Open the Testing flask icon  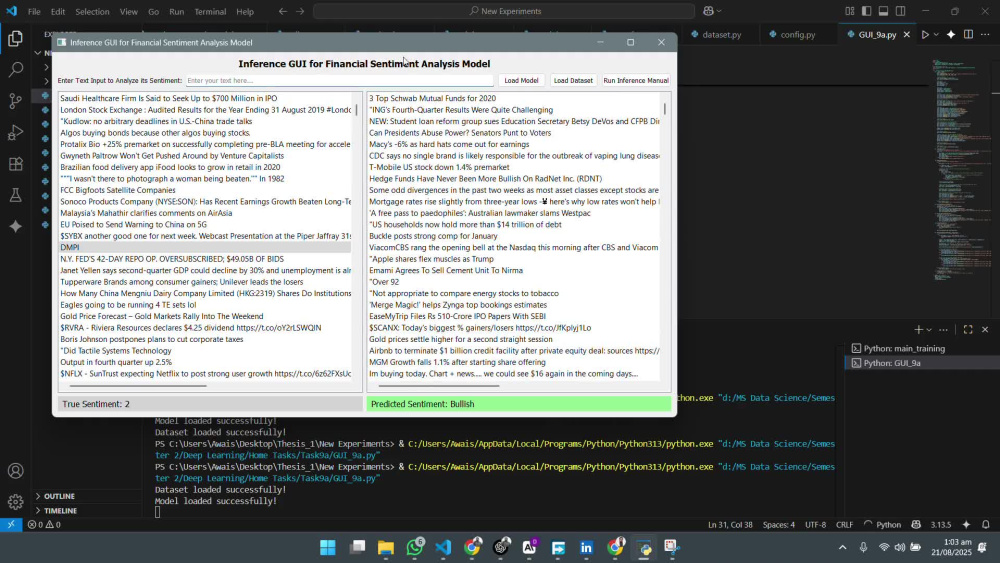pos(15,195)
